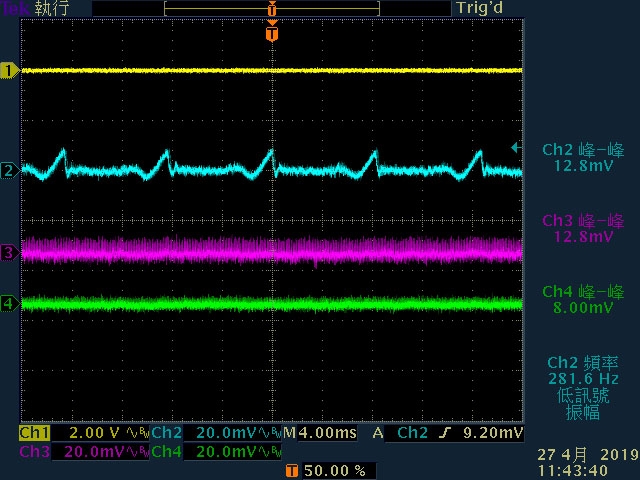Select the green channel 4 ground marker
This screenshot has height=480, width=640.
tap(10, 303)
